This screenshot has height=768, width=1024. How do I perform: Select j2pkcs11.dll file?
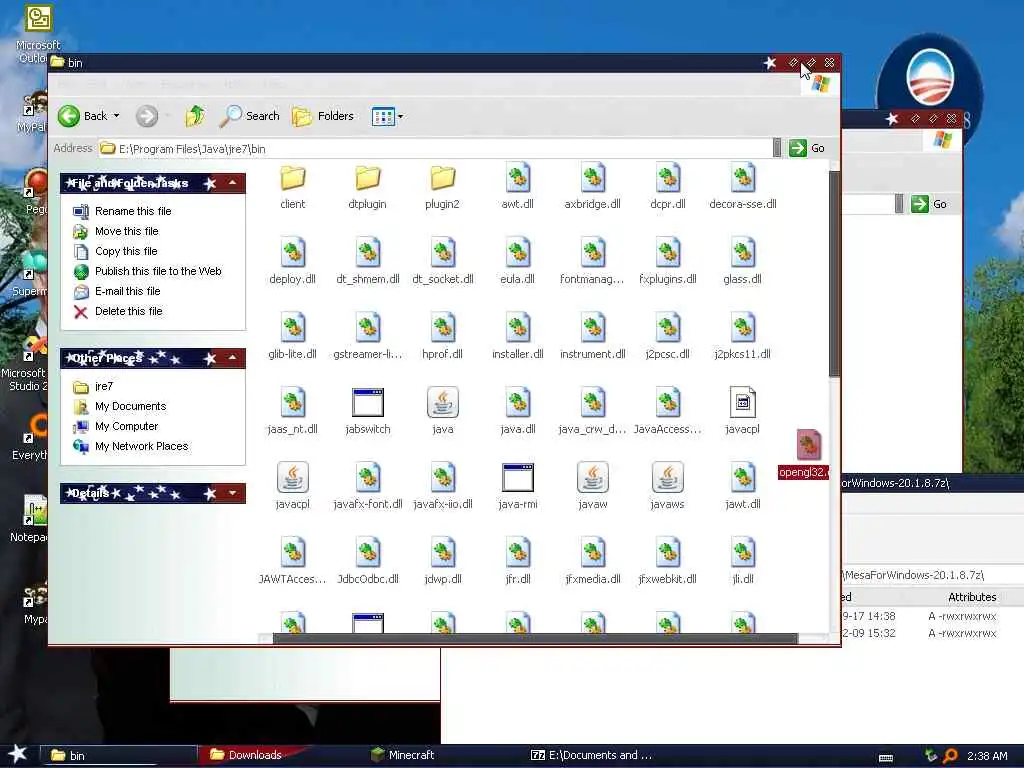click(743, 337)
